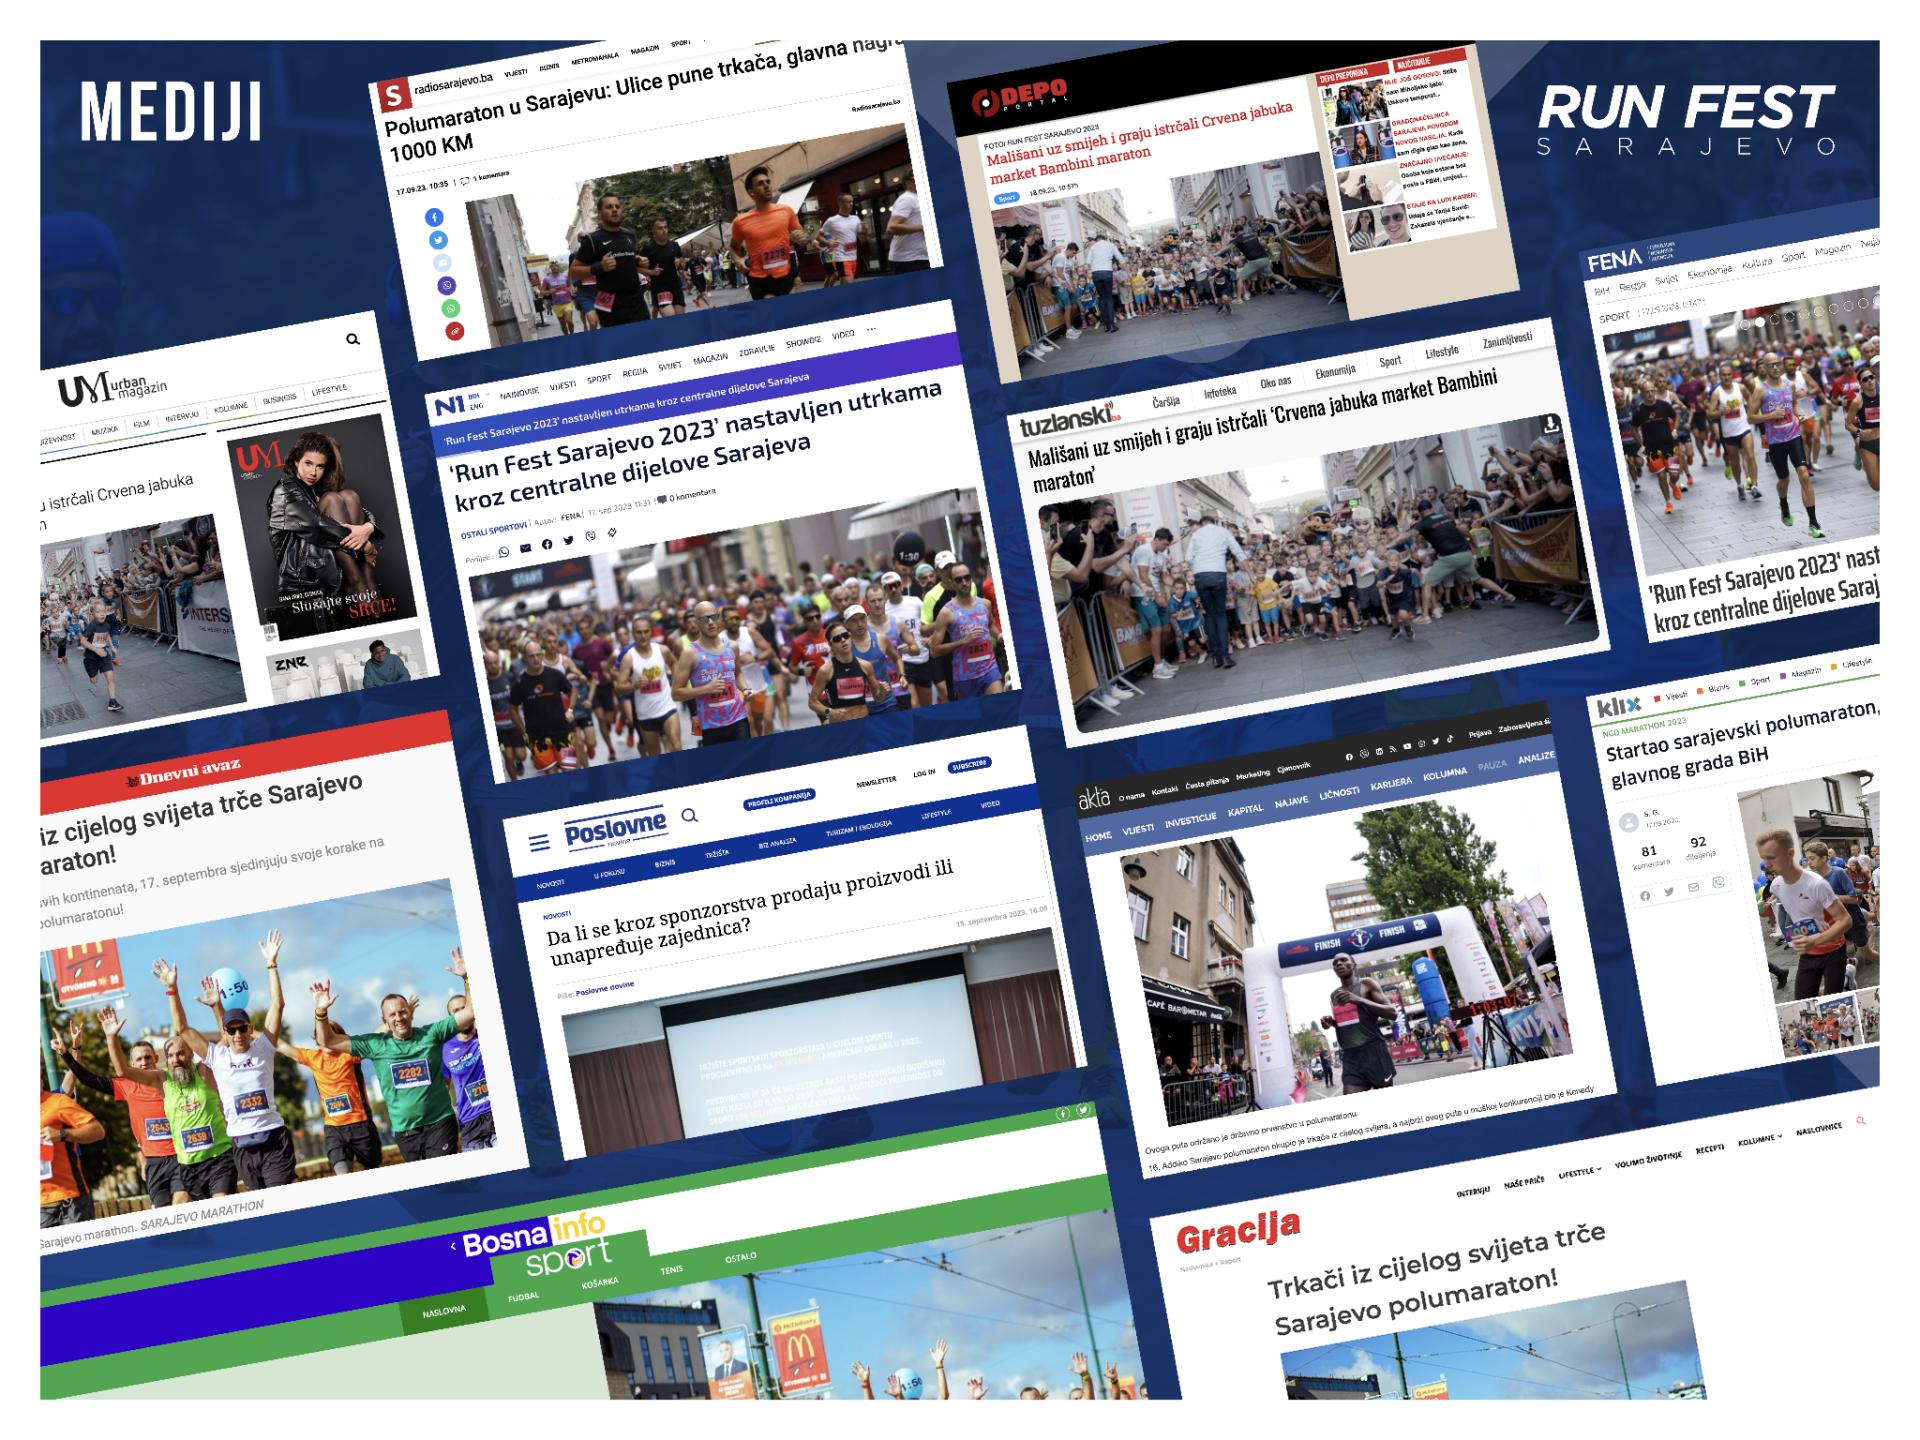This screenshot has width=1920, height=1440.
Task: Click Profili kompanija button on Poslovne novine
Action: (779, 798)
